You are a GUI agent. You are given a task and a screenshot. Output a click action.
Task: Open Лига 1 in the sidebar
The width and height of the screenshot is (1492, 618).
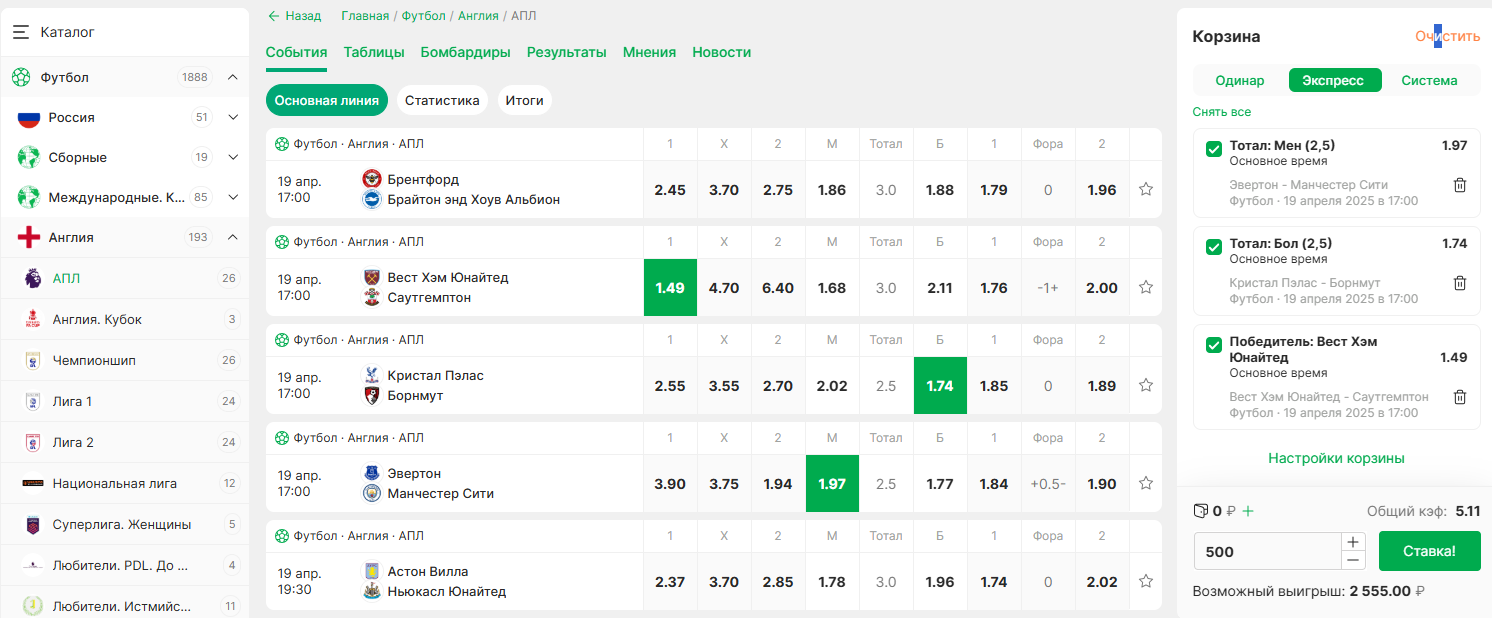pos(125,401)
